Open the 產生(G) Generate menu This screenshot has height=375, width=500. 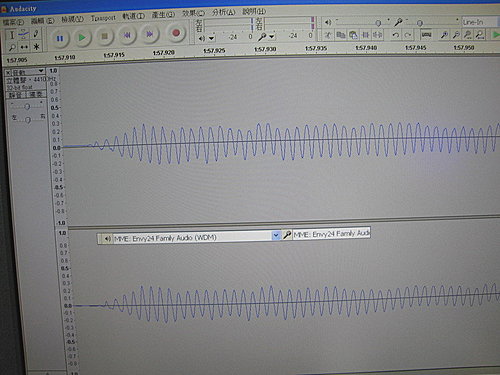click(163, 15)
